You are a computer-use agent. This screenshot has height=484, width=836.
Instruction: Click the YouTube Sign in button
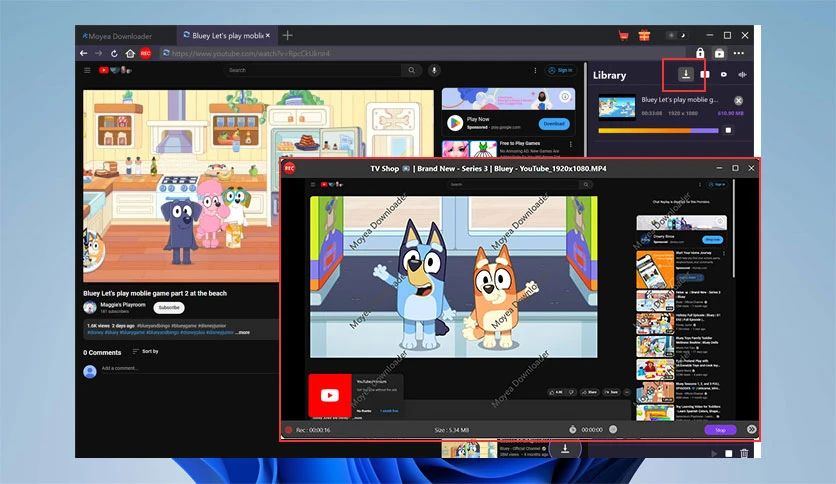(560, 70)
